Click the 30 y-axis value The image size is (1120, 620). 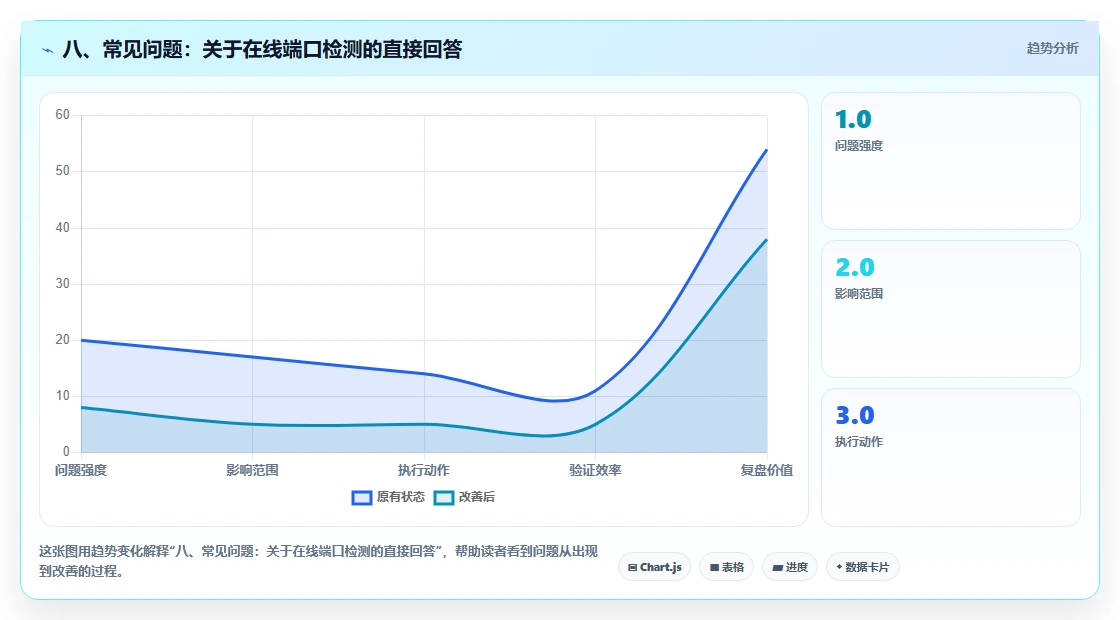coord(63,284)
